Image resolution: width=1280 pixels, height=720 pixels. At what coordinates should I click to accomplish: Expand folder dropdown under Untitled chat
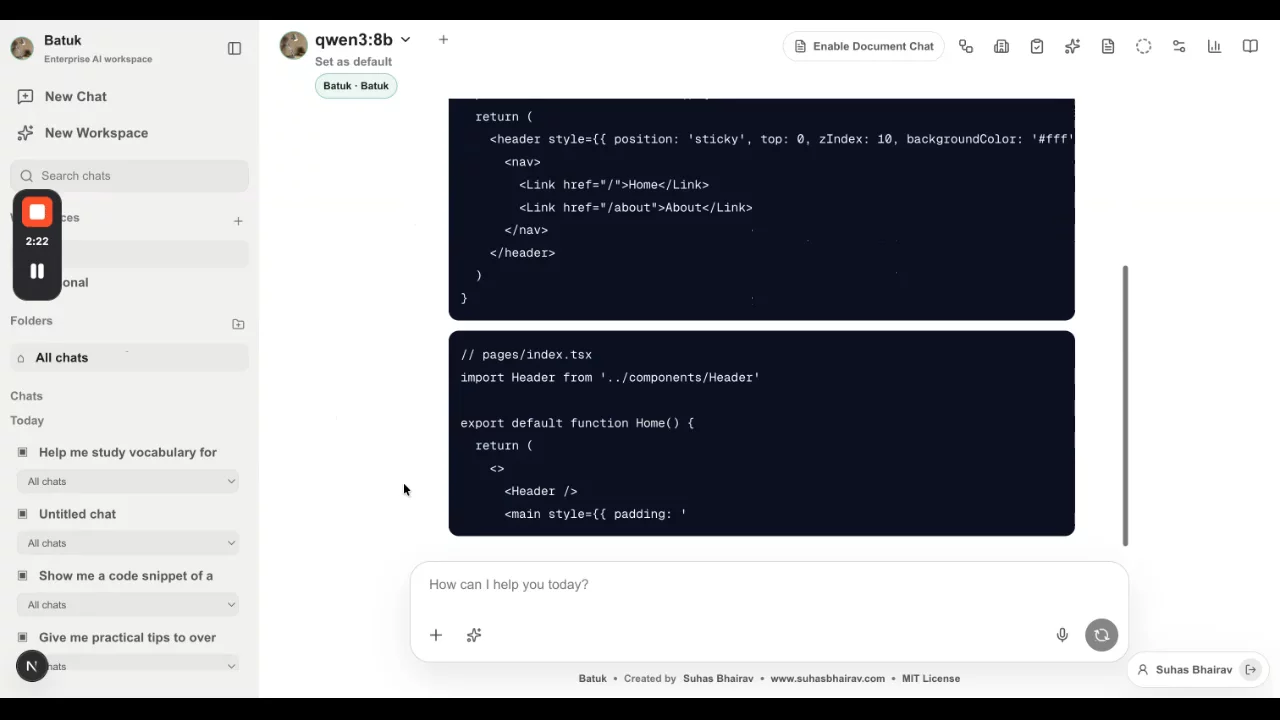[x=128, y=543]
